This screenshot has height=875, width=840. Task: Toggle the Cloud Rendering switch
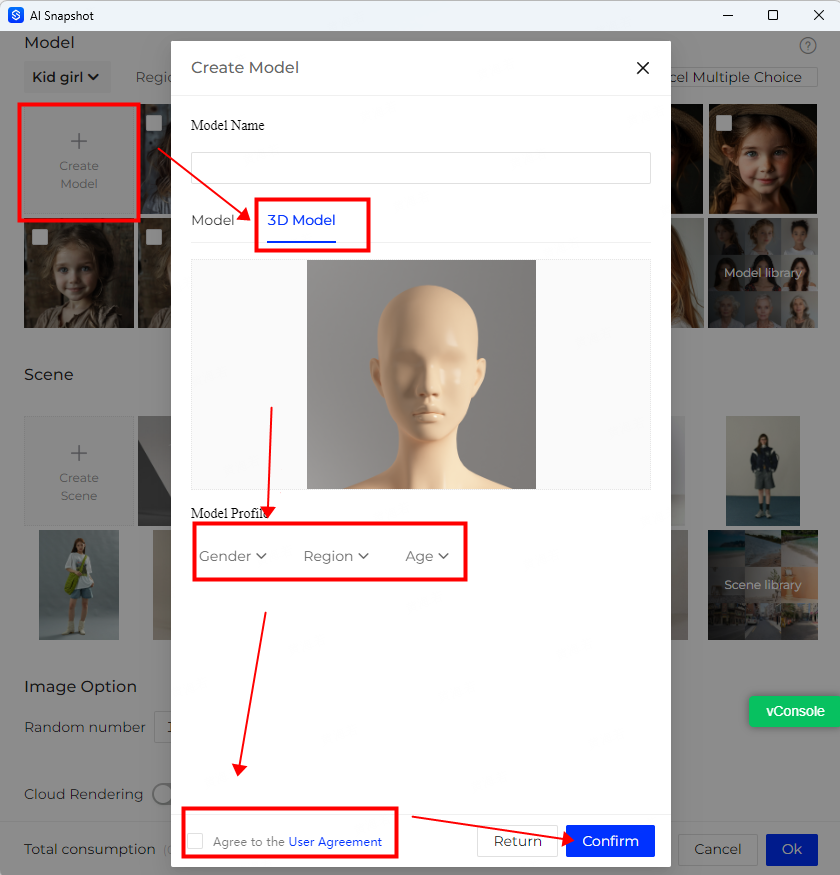coord(162,794)
